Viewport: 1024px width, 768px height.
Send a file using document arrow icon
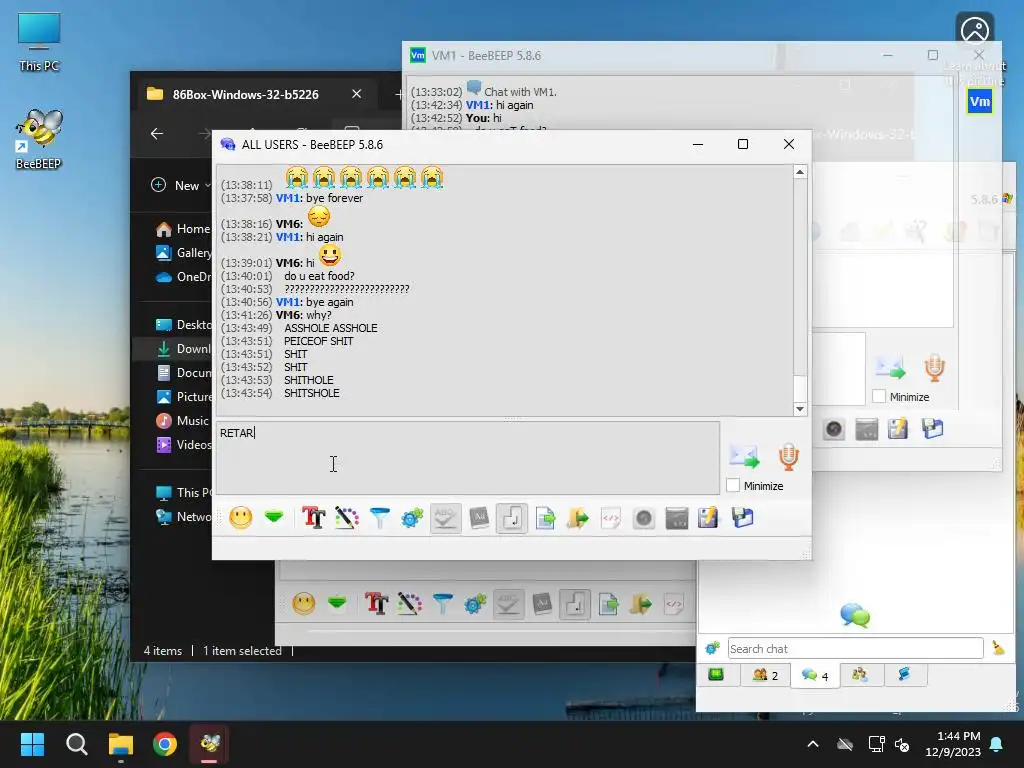point(545,519)
